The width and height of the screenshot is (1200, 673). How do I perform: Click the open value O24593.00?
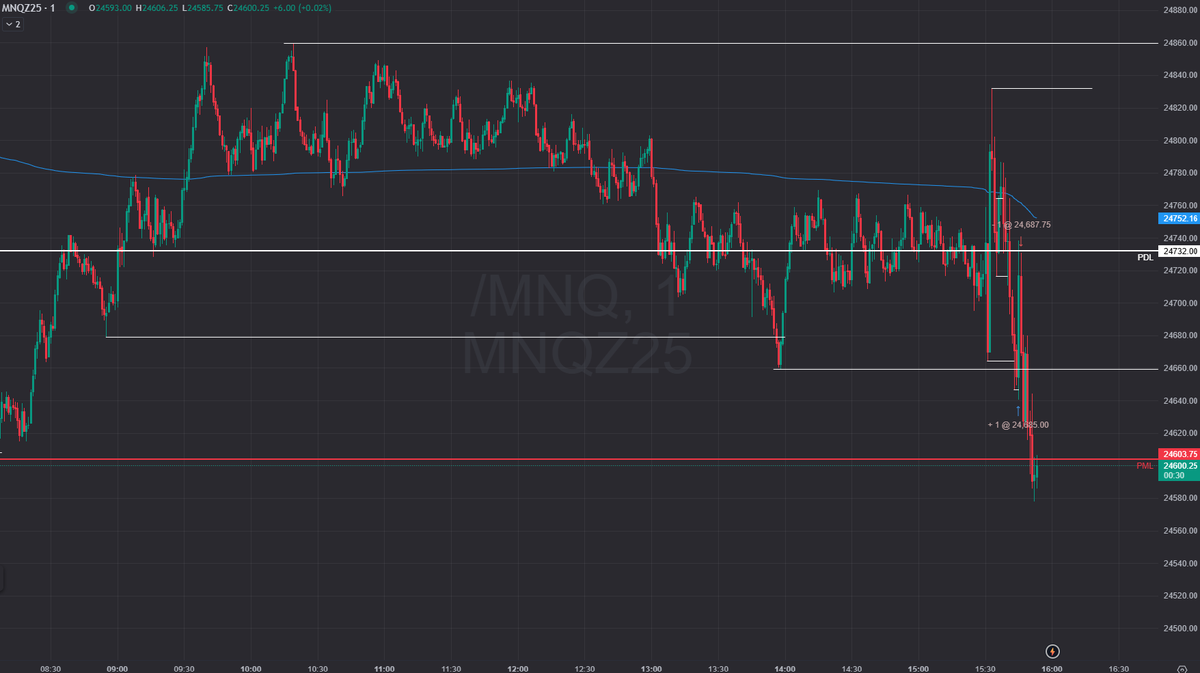click(x=110, y=8)
